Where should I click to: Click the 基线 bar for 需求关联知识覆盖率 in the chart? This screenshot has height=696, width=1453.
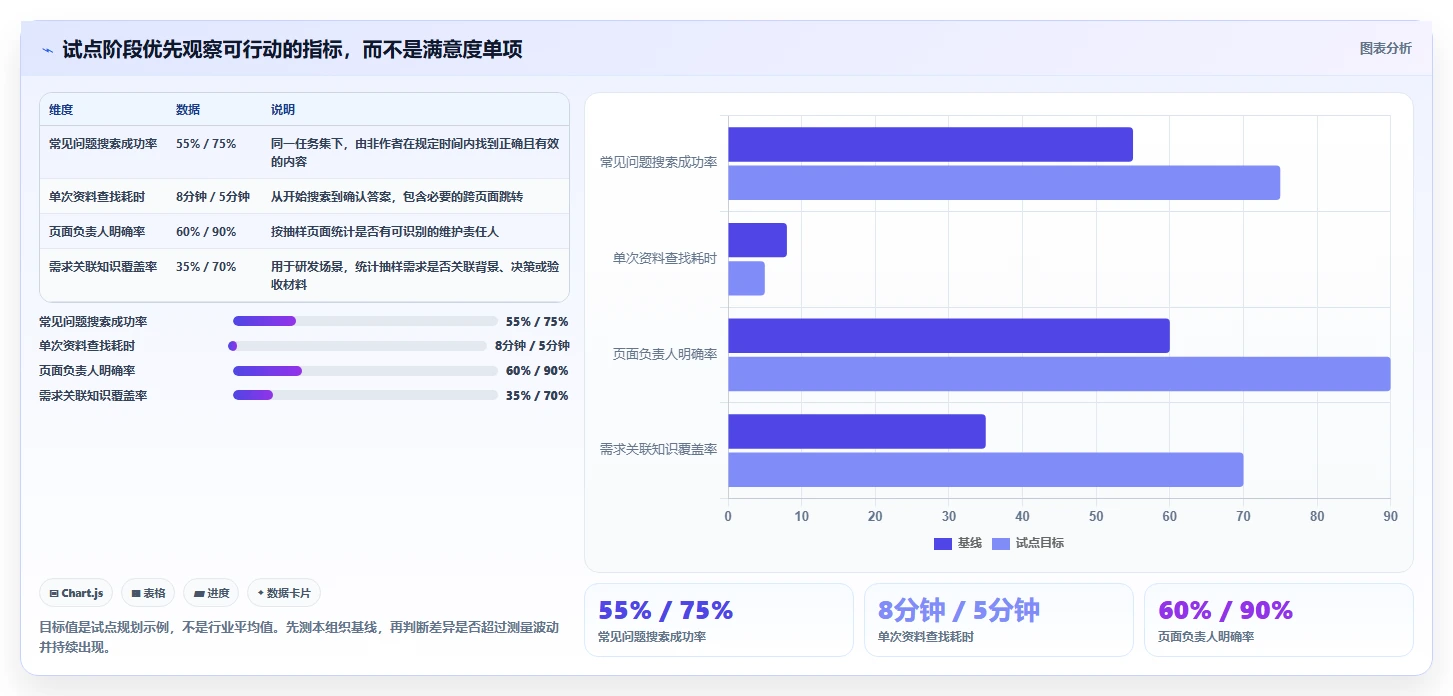tap(857, 431)
